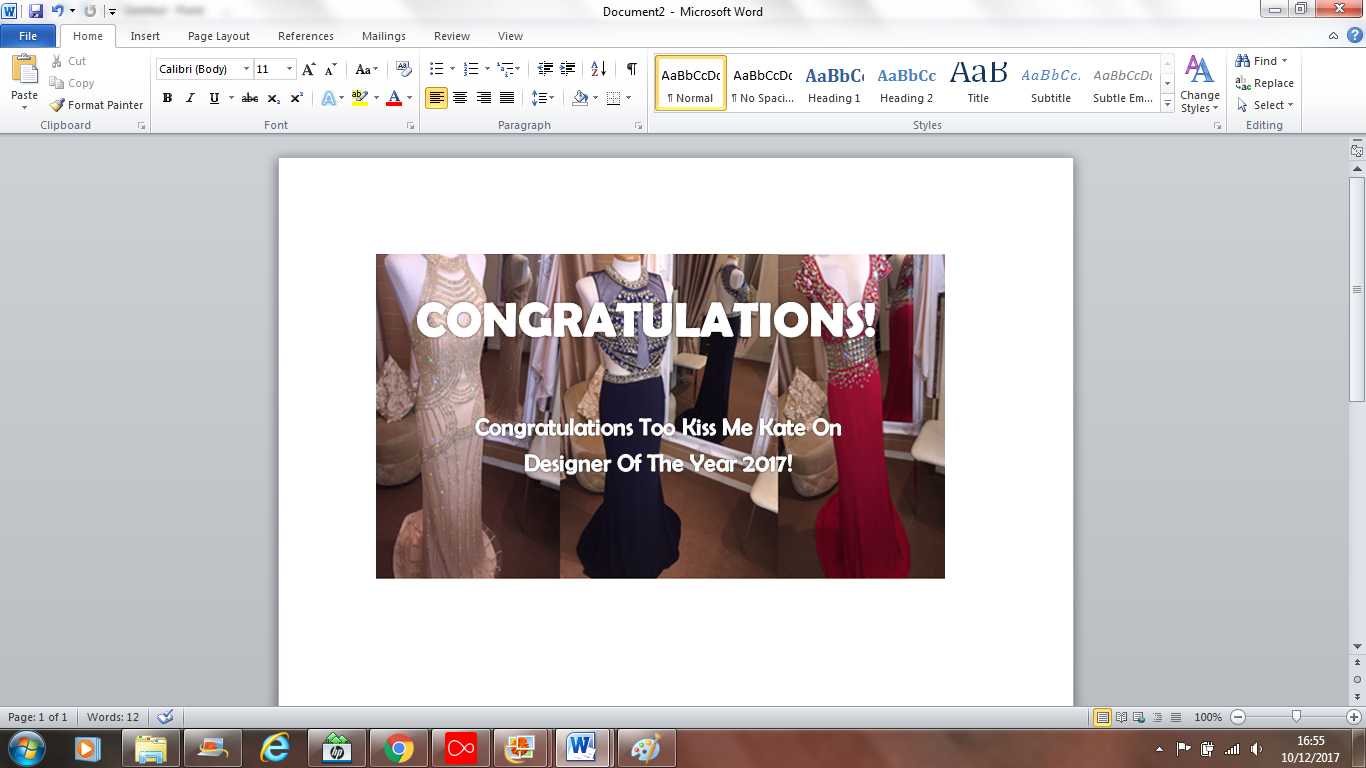Open the Change Case Aa dropdown

coord(367,69)
